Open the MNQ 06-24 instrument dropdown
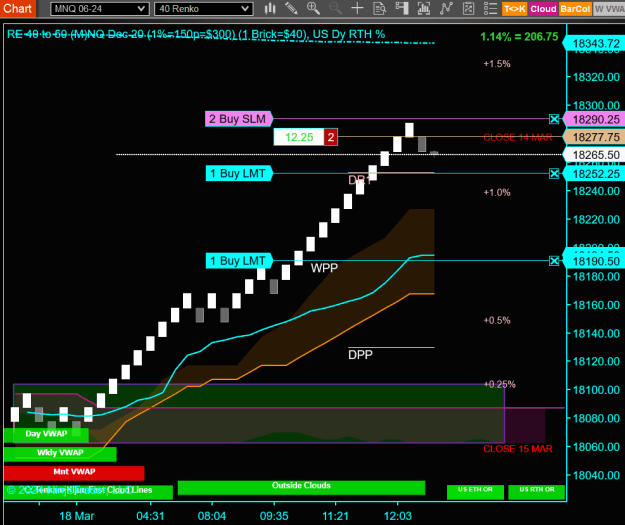The image size is (625, 525). (100, 9)
